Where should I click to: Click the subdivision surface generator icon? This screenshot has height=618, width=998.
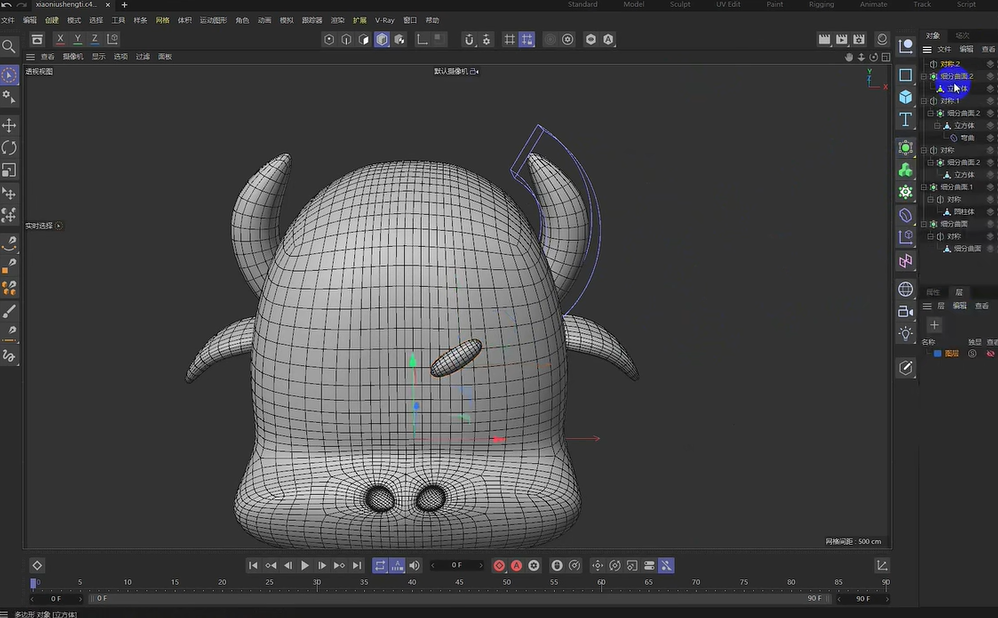[906, 148]
